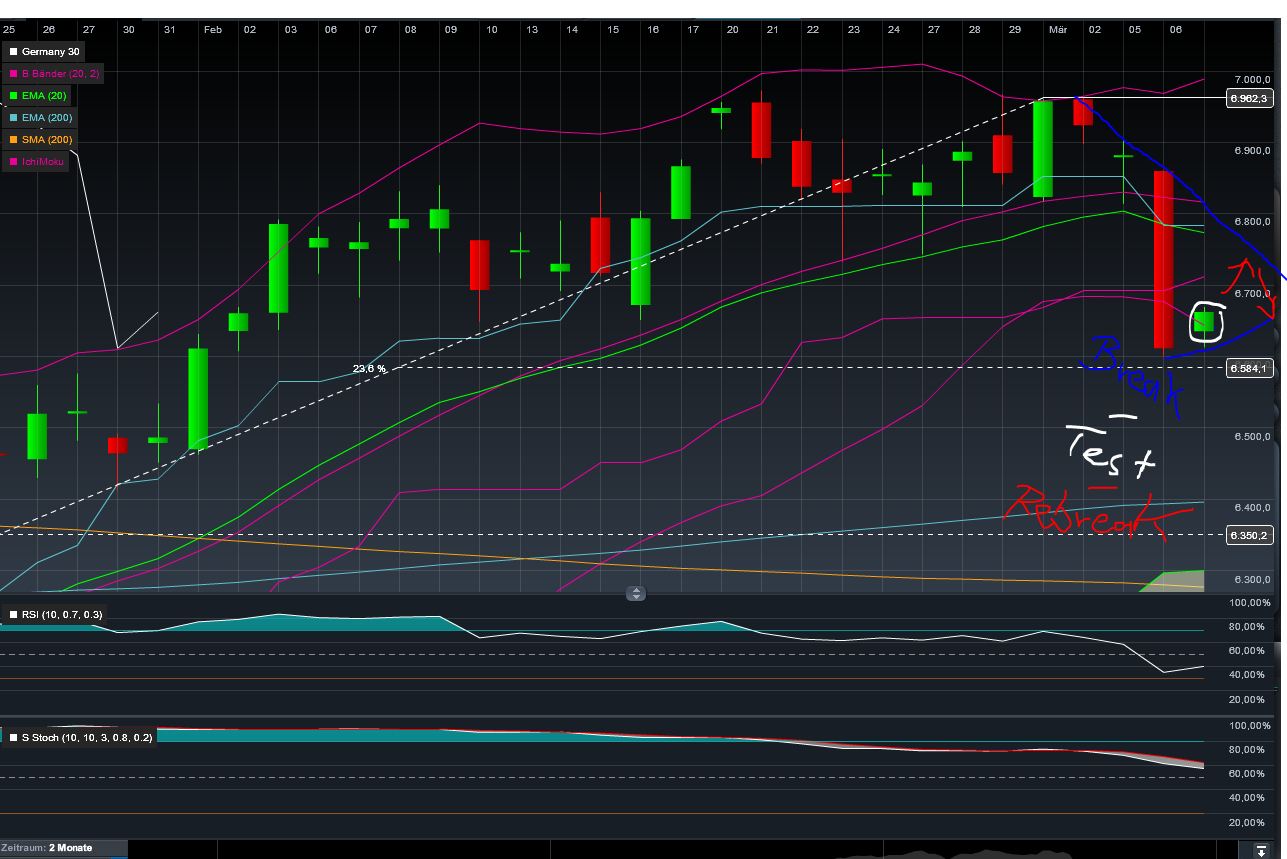This screenshot has width=1287, height=859.
Task: Click the 6.584,1 price level tag
Action: pos(1248,369)
